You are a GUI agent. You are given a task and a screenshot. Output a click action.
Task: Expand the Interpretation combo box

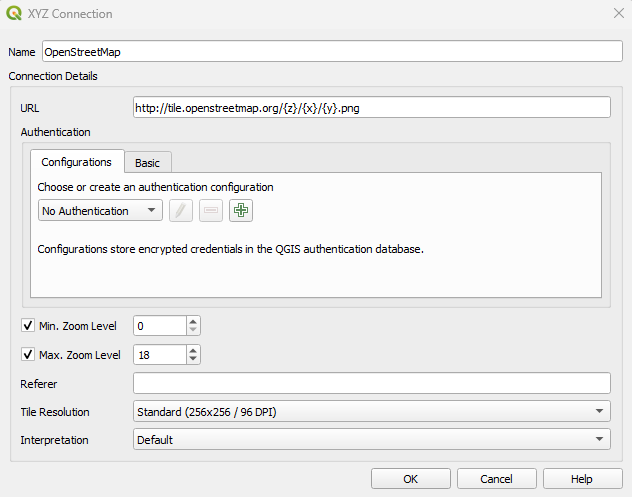(x=372, y=439)
